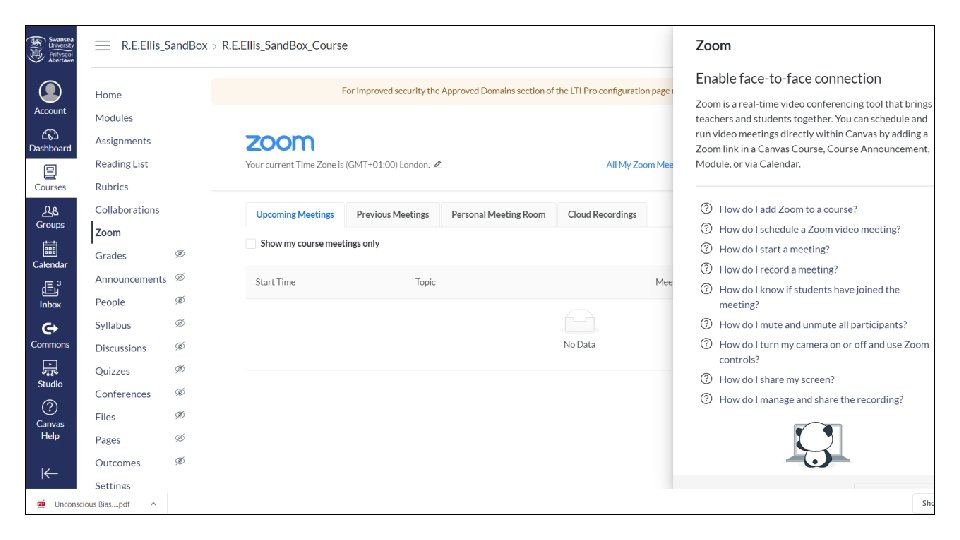The height and width of the screenshot is (540, 960).
Task: Open the Account avatar in global navigation
Action: (x=50, y=92)
